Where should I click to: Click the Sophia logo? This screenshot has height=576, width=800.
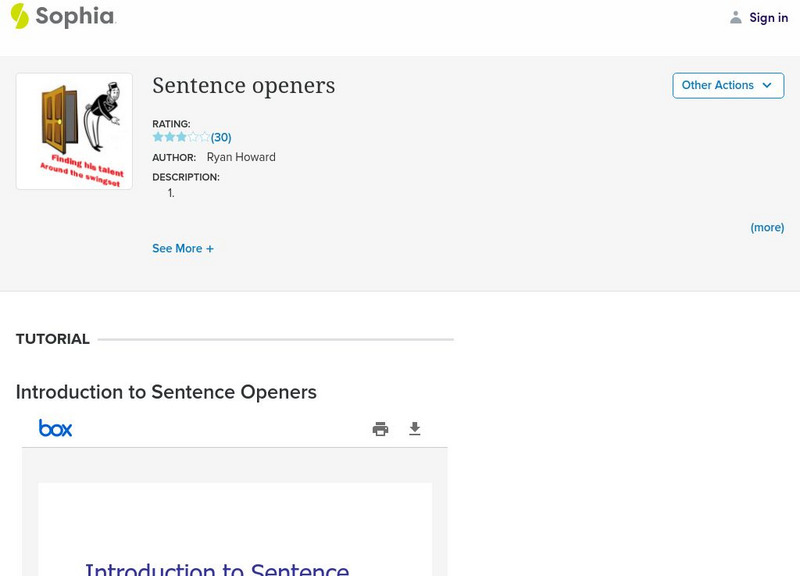point(62,16)
